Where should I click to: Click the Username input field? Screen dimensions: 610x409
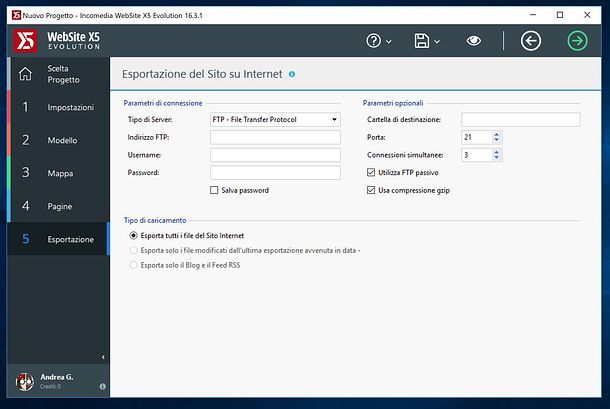(275, 155)
